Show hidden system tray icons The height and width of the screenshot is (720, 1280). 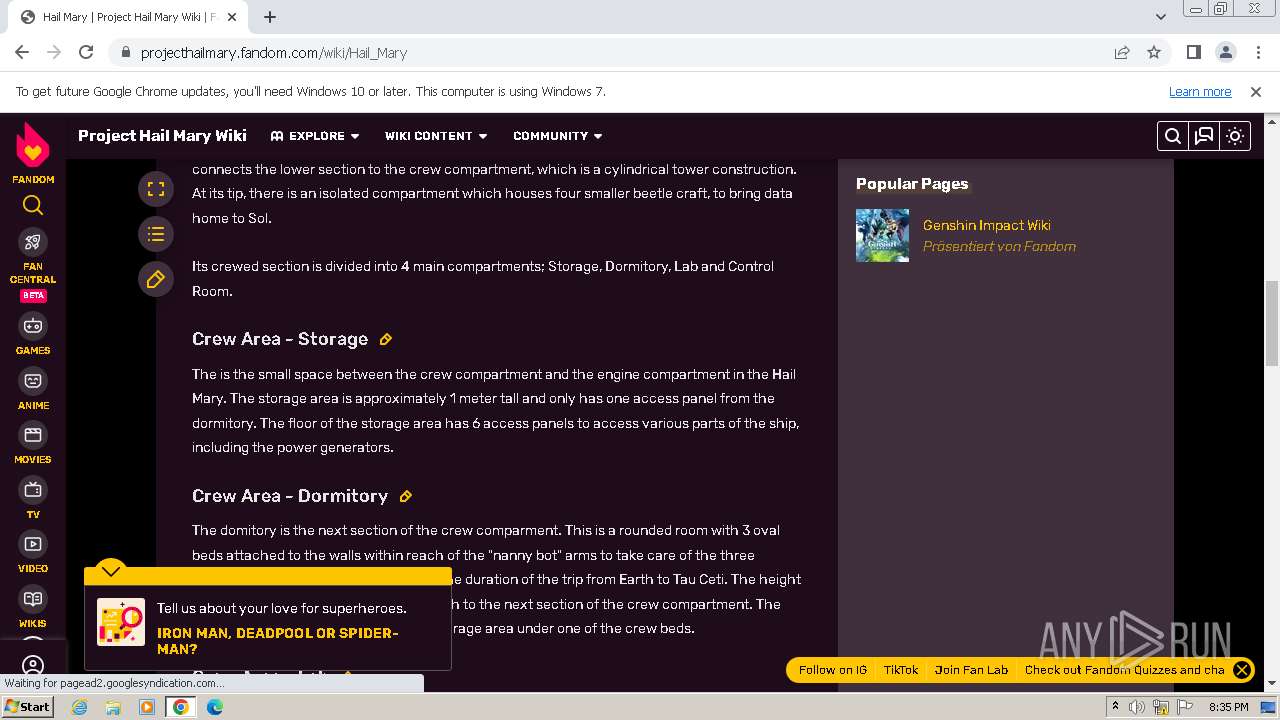point(1115,707)
